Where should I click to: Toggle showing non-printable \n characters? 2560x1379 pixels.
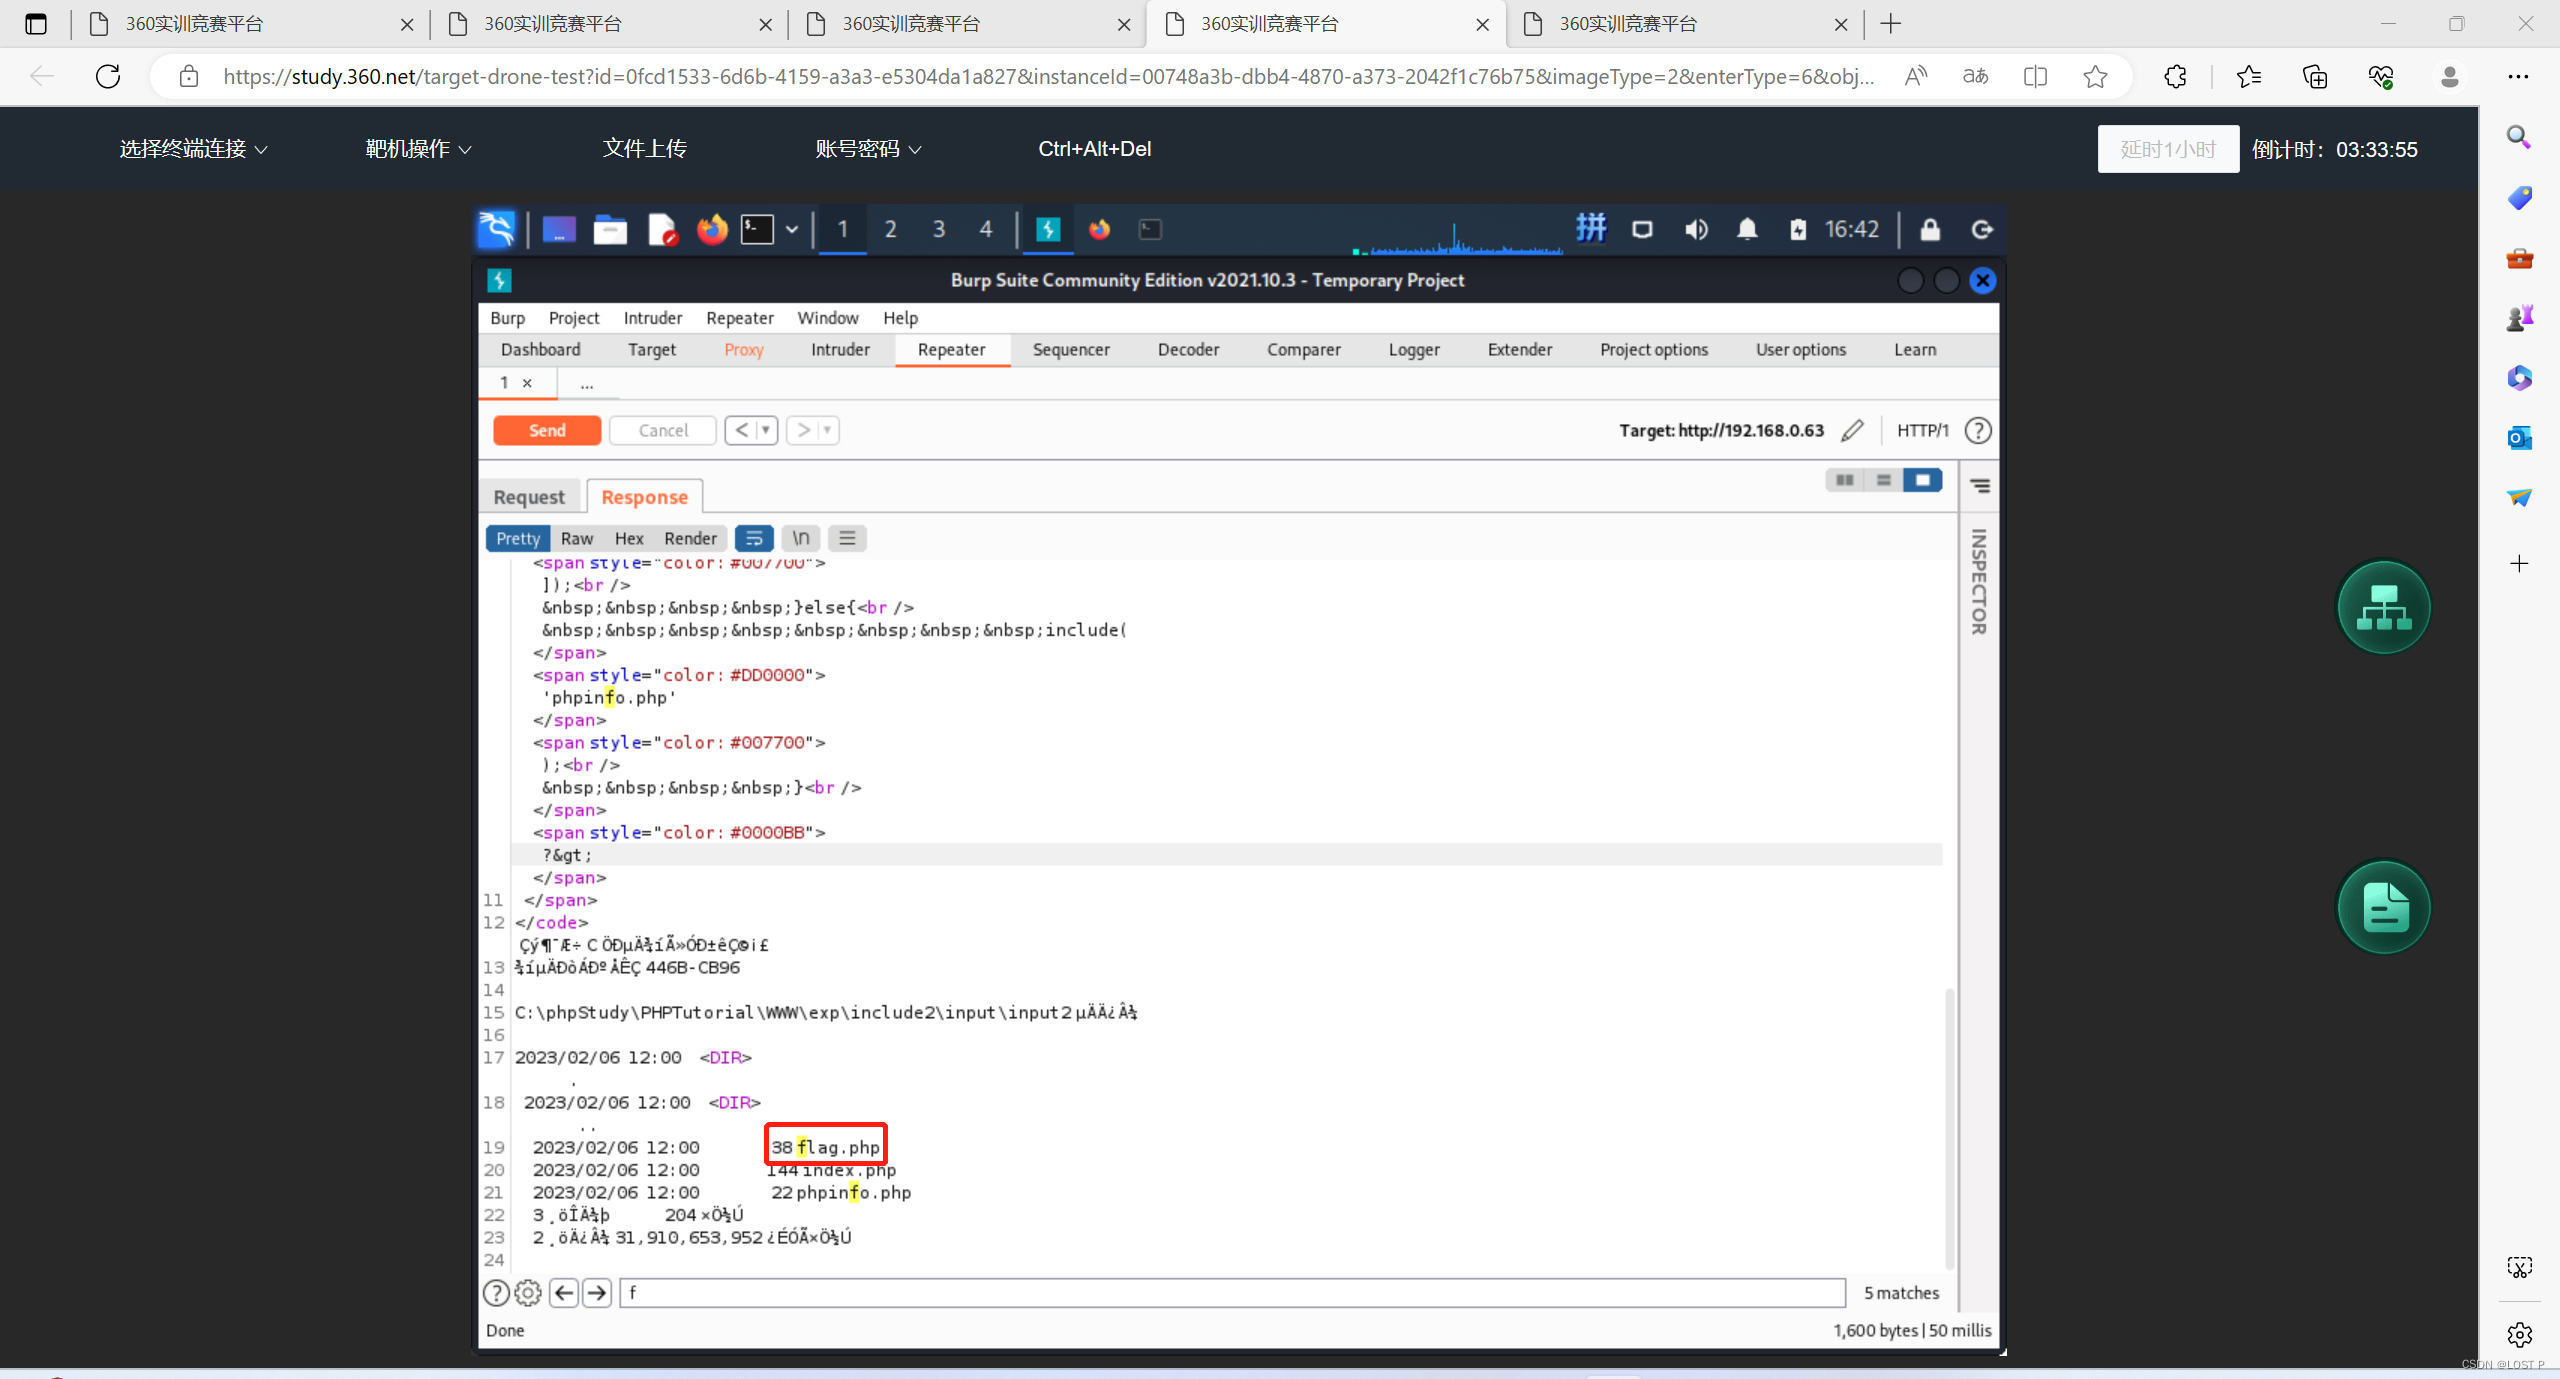[x=801, y=538]
